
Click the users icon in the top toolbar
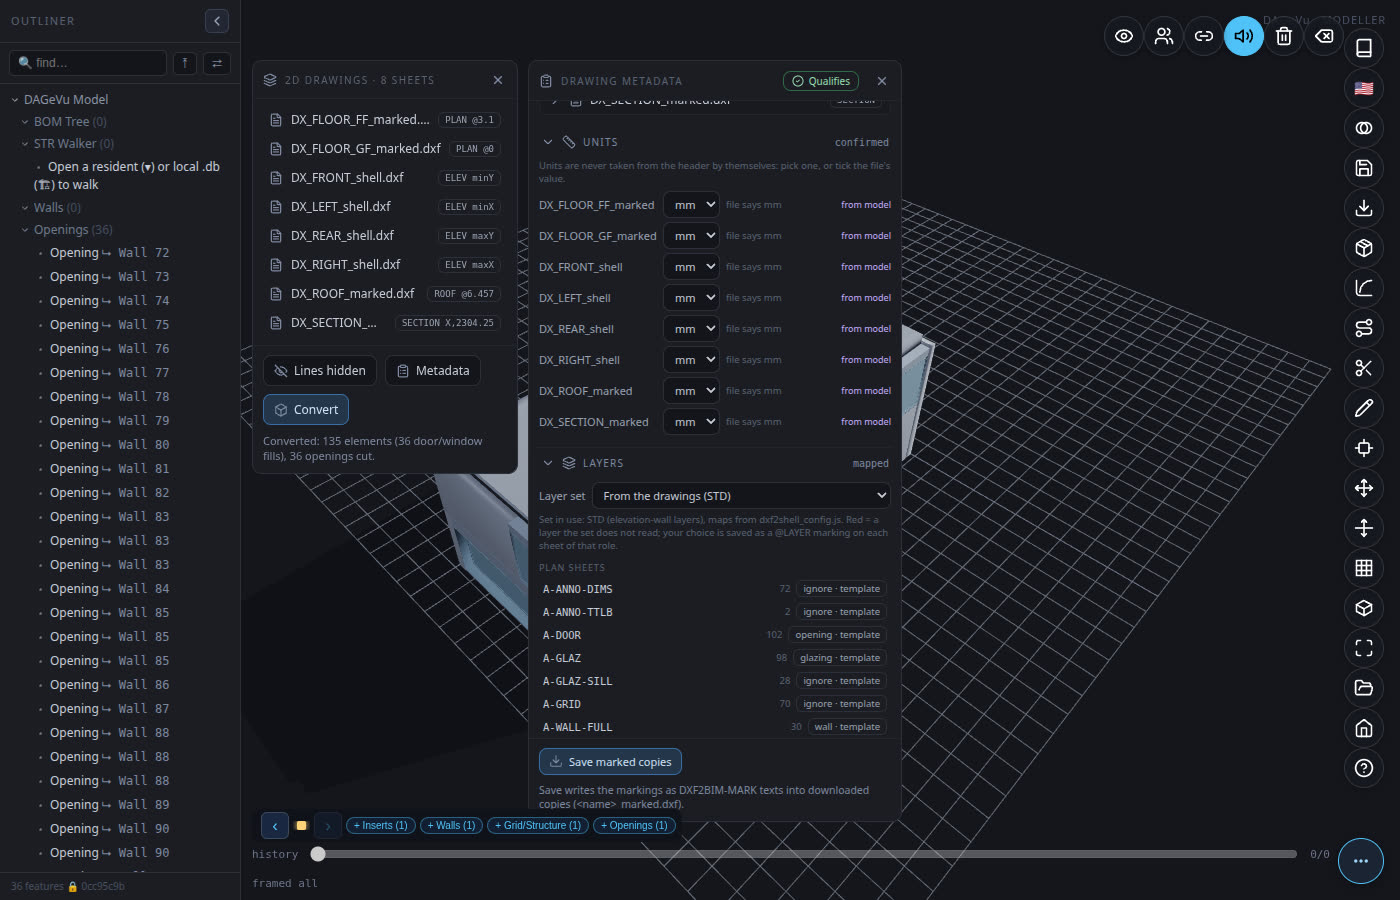click(x=1164, y=36)
